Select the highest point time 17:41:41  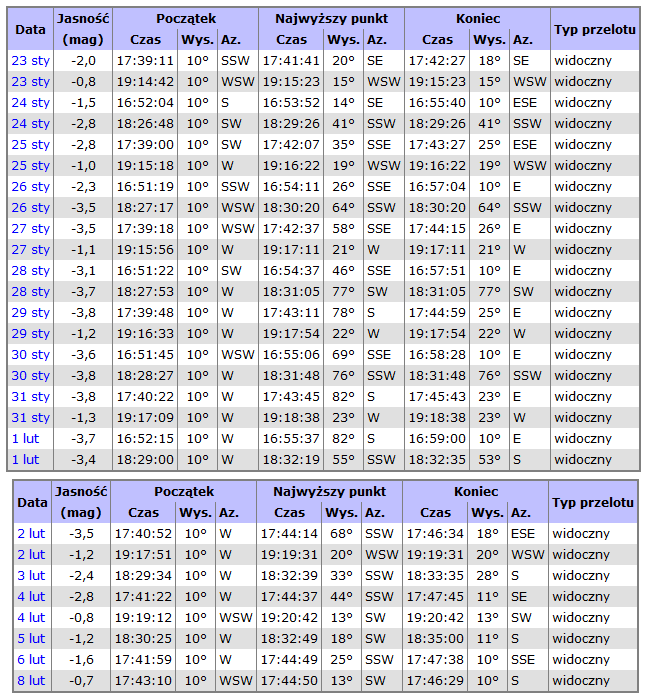pos(291,60)
